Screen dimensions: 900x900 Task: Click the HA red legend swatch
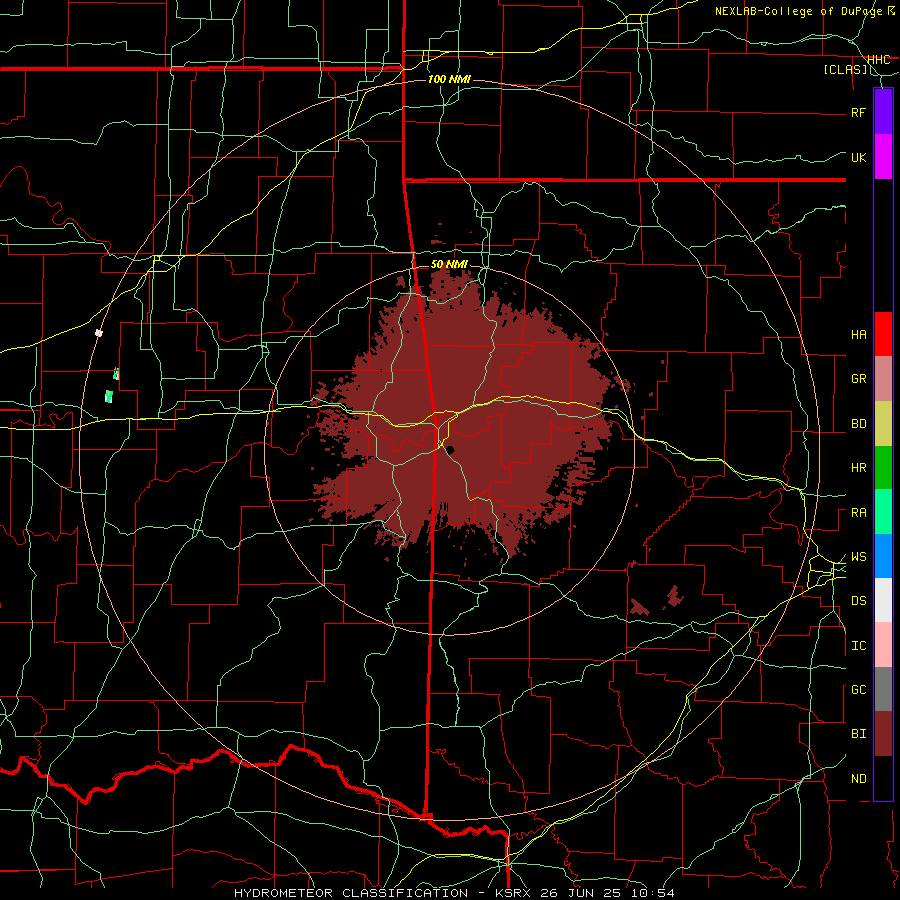(883, 334)
